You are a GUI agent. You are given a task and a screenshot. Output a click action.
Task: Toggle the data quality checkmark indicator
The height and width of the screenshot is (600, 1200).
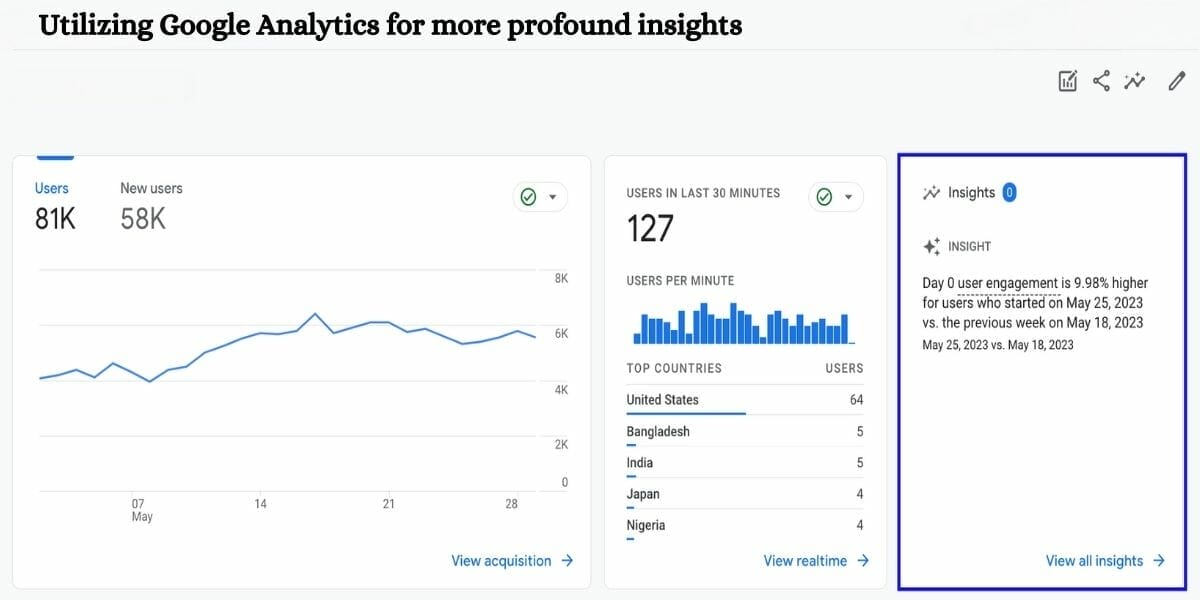528,196
